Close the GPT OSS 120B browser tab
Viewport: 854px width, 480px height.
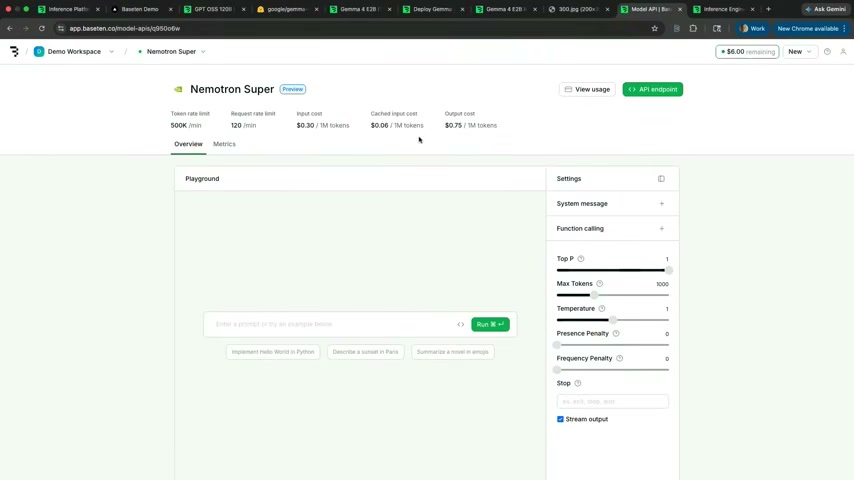click(243, 9)
